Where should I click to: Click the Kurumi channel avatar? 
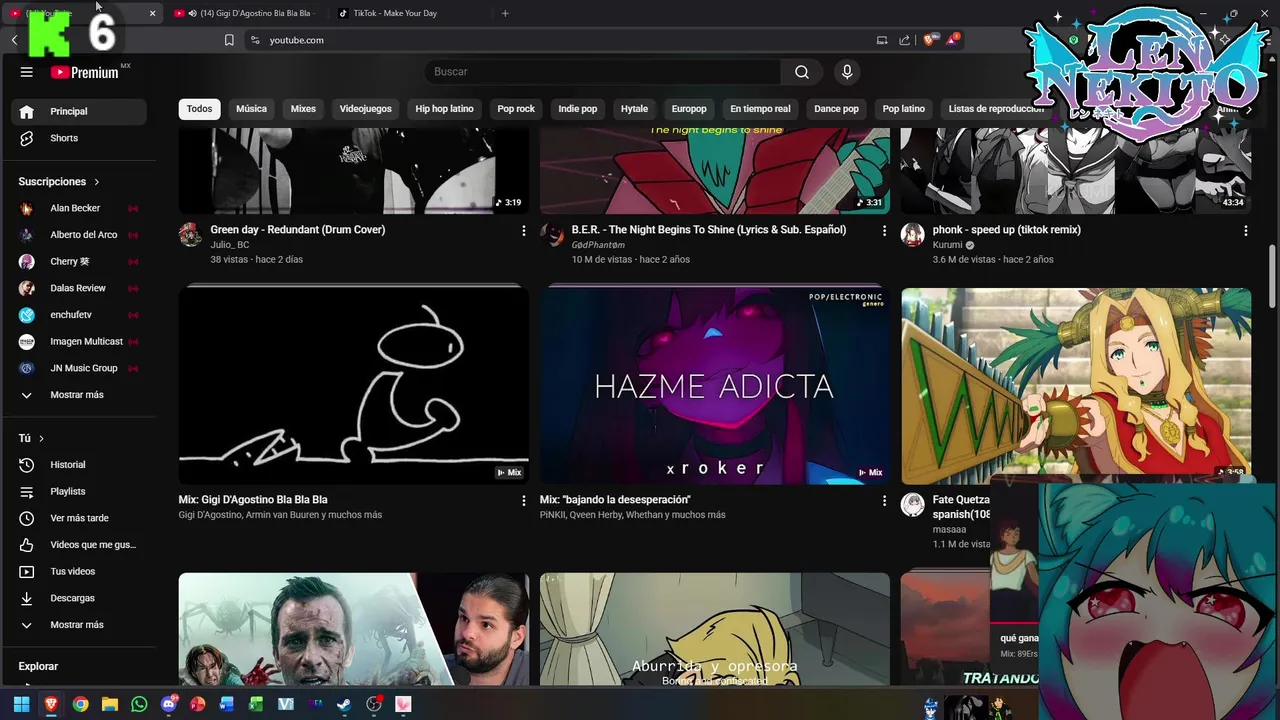(x=912, y=235)
